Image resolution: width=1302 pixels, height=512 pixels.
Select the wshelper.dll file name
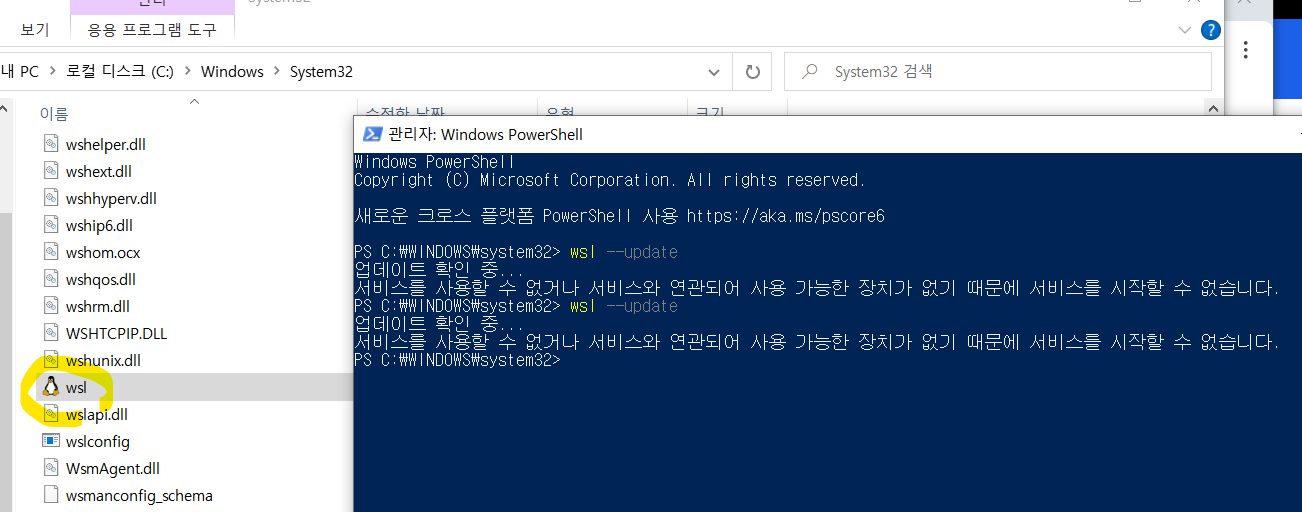(106, 144)
